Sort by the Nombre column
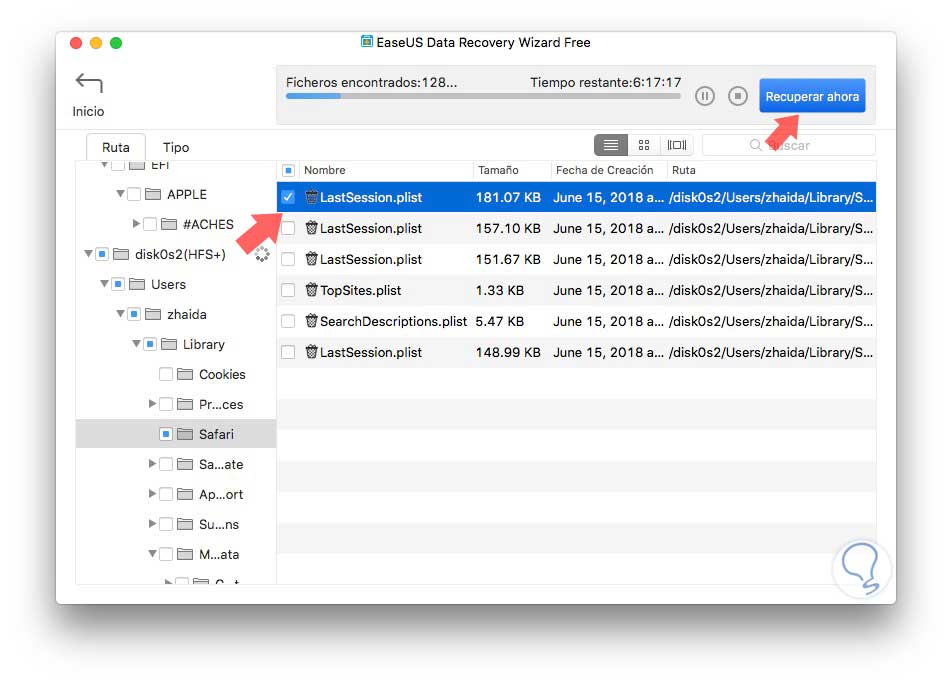 (x=386, y=171)
